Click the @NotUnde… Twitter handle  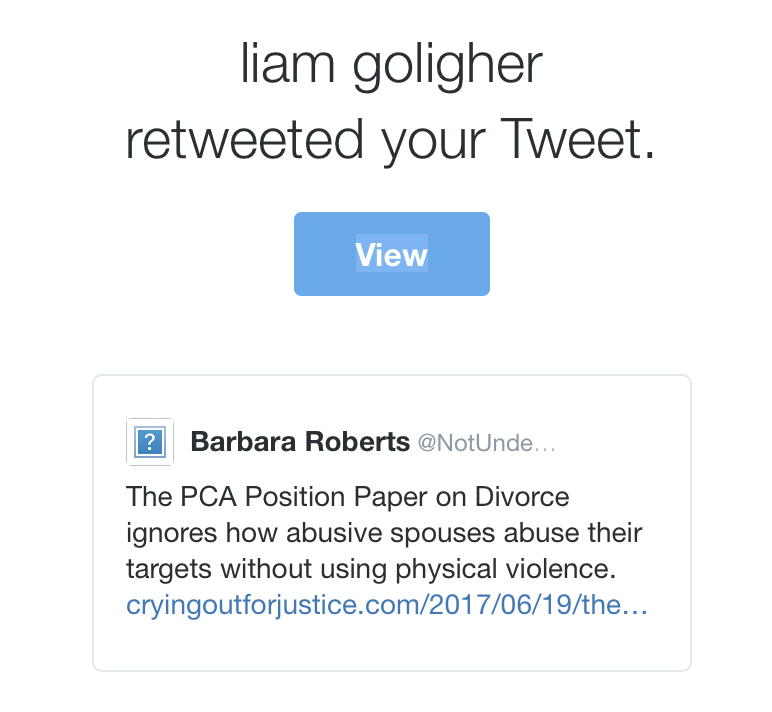point(485,443)
